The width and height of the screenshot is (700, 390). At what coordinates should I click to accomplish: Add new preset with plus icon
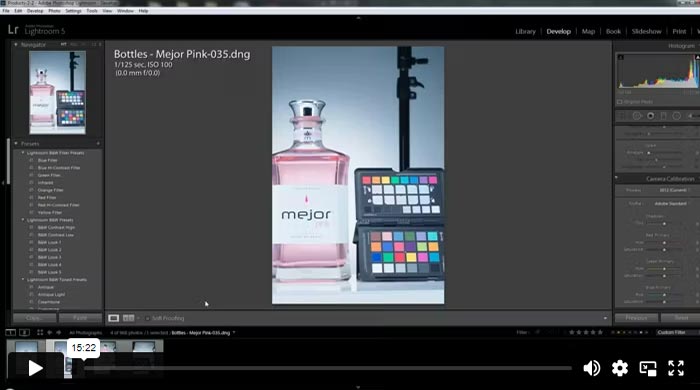point(98,144)
